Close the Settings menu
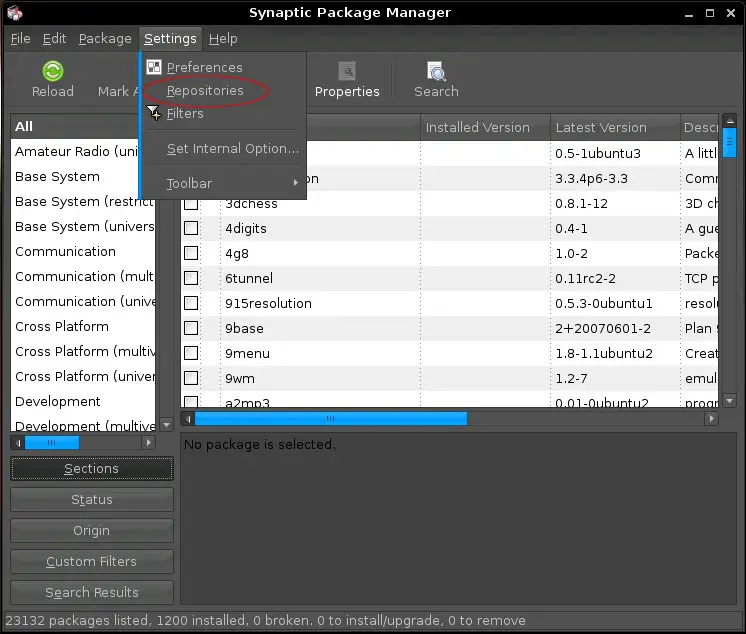This screenshot has width=746, height=634. pyautogui.click(x=170, y=39)
